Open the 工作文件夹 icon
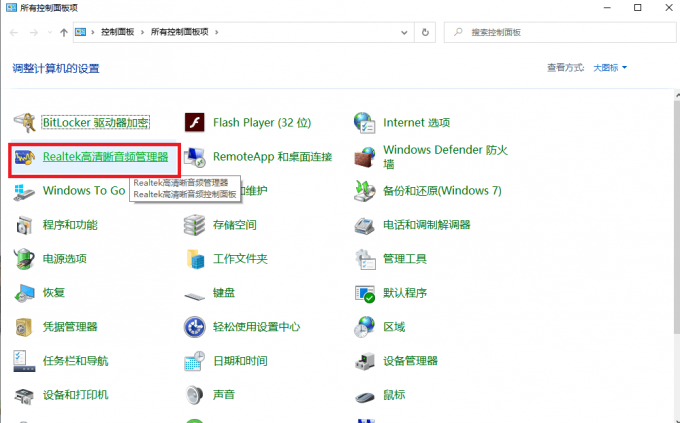680x423 pixels. [195, 259]
